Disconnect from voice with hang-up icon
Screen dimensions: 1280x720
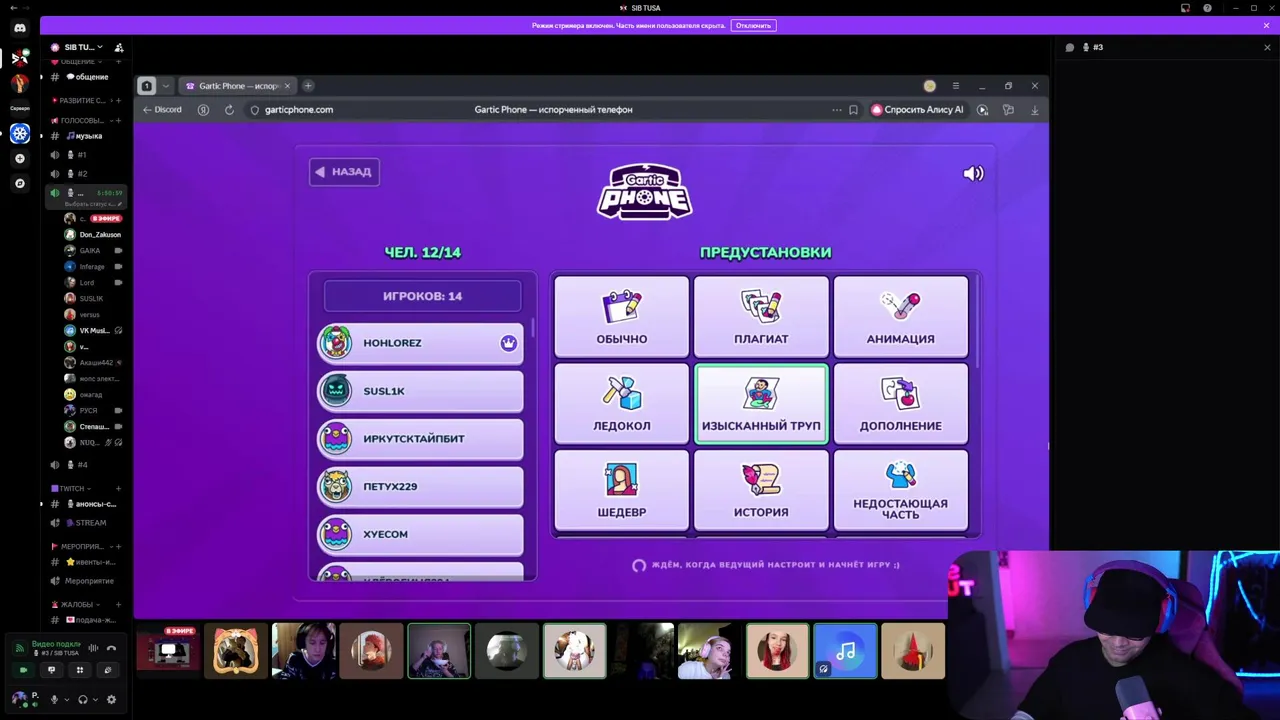111,648
